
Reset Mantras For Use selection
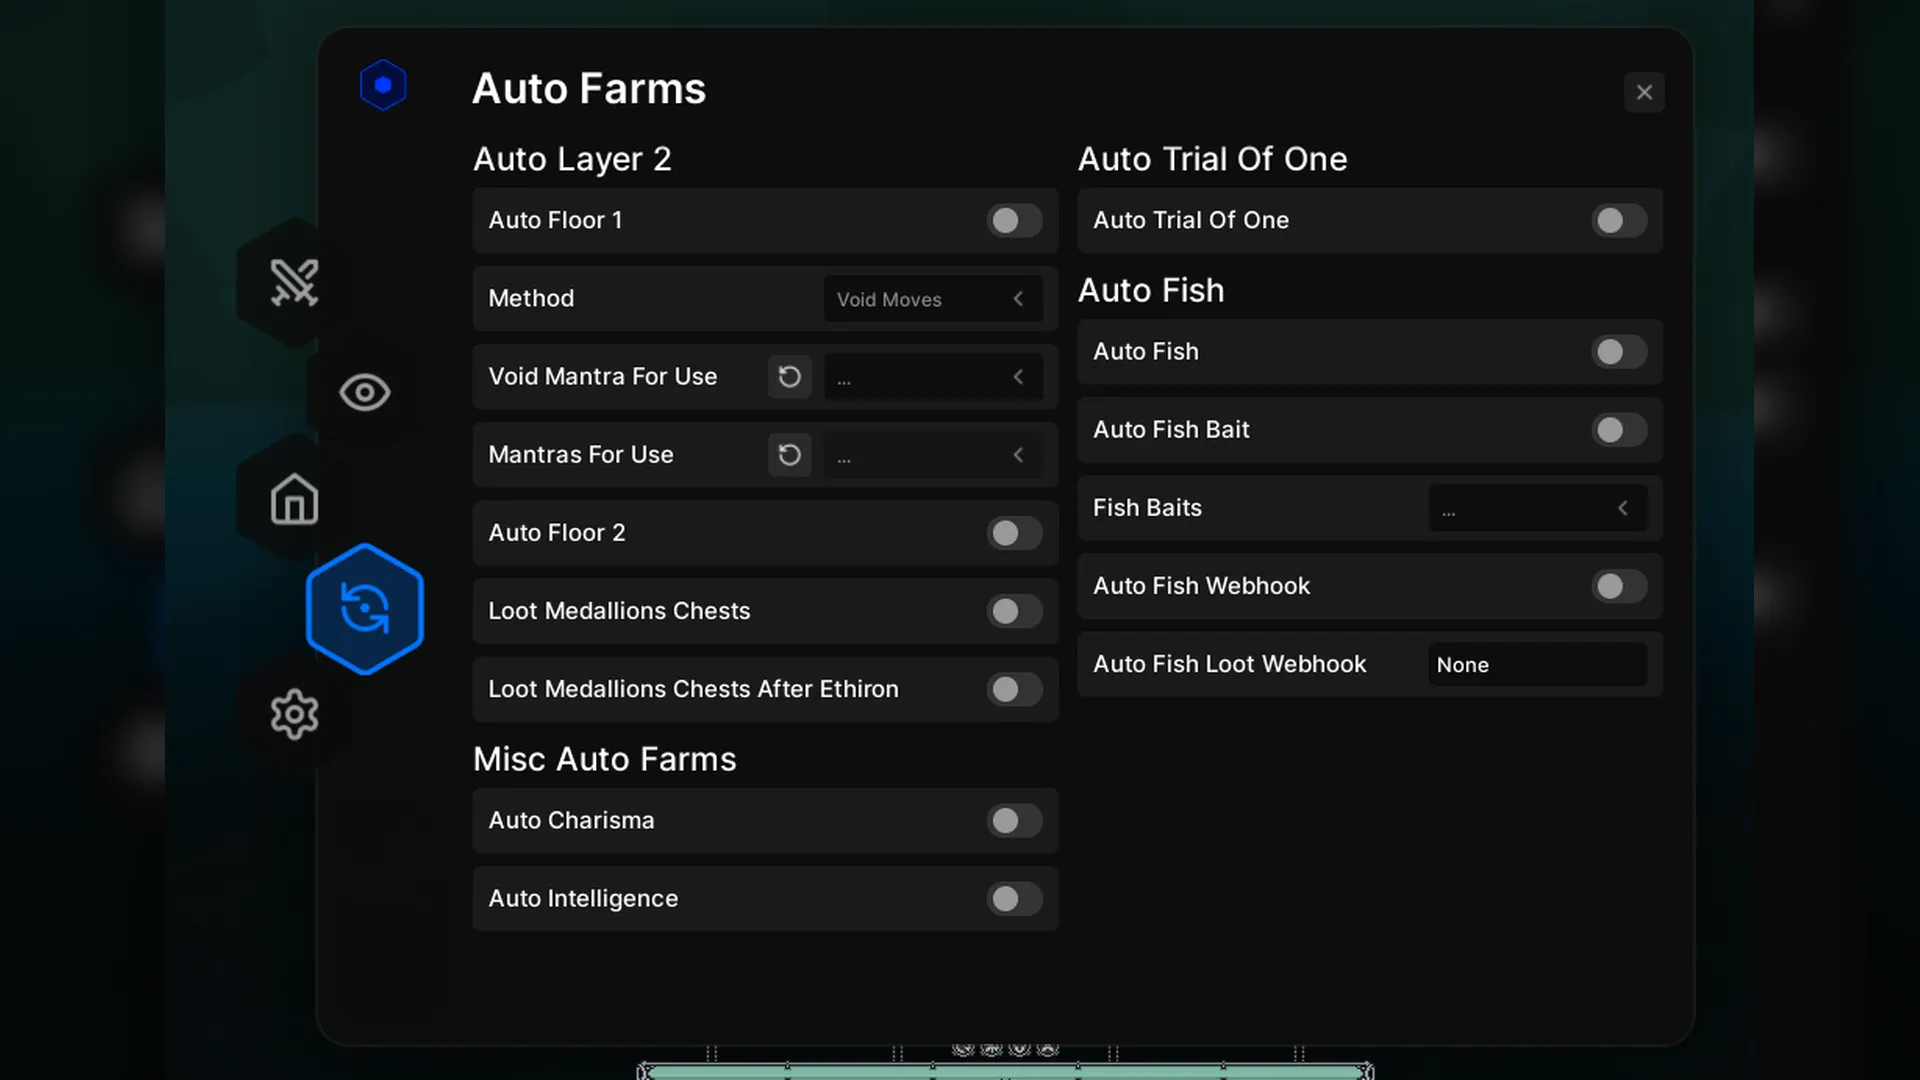(789, 455)
